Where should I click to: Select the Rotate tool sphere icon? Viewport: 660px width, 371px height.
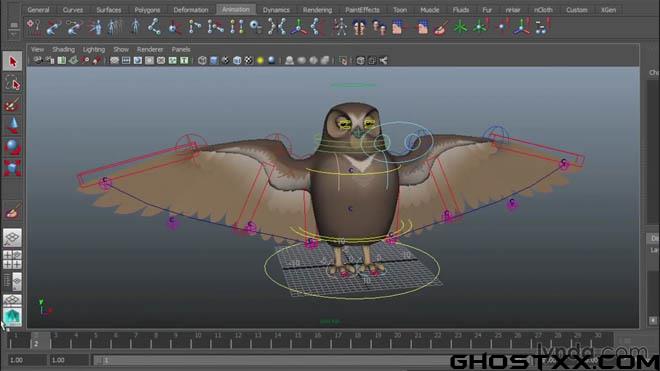pyautogui.click(x=12, y=147)
